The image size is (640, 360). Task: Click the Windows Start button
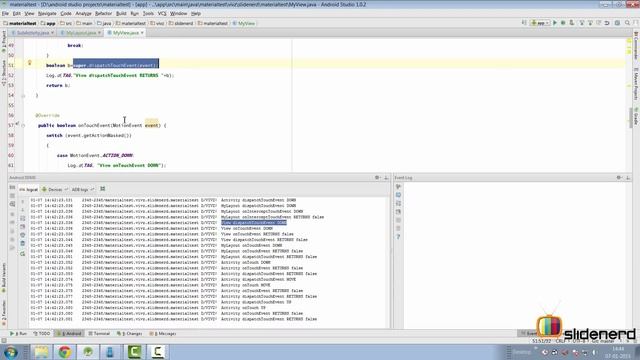pos(10,352)
